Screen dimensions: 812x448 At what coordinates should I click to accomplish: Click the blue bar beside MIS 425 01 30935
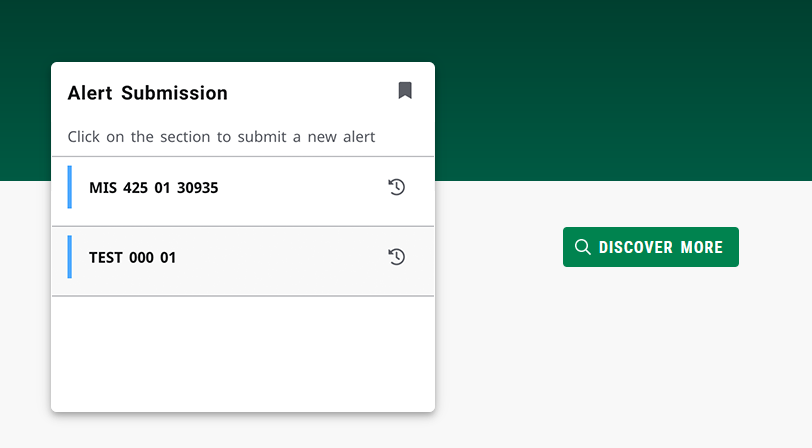pos(70,187)
